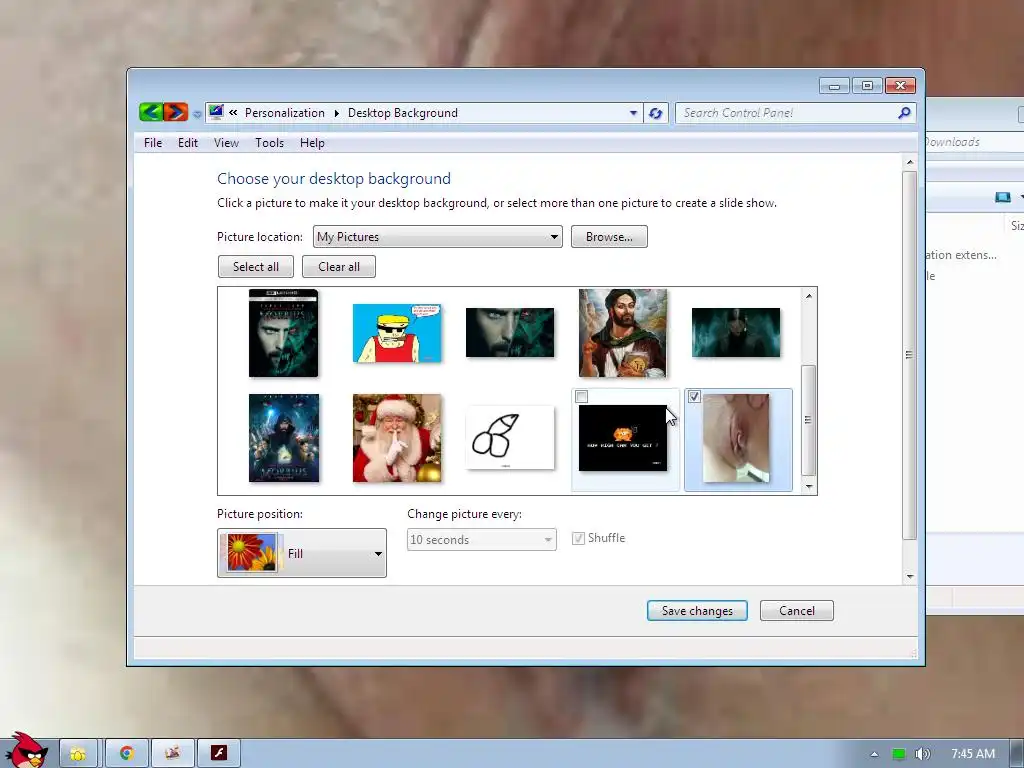The width and height of the screenshot is (1024, 768).
Task: Click the flower preview in Picture position
Action: 251,552
